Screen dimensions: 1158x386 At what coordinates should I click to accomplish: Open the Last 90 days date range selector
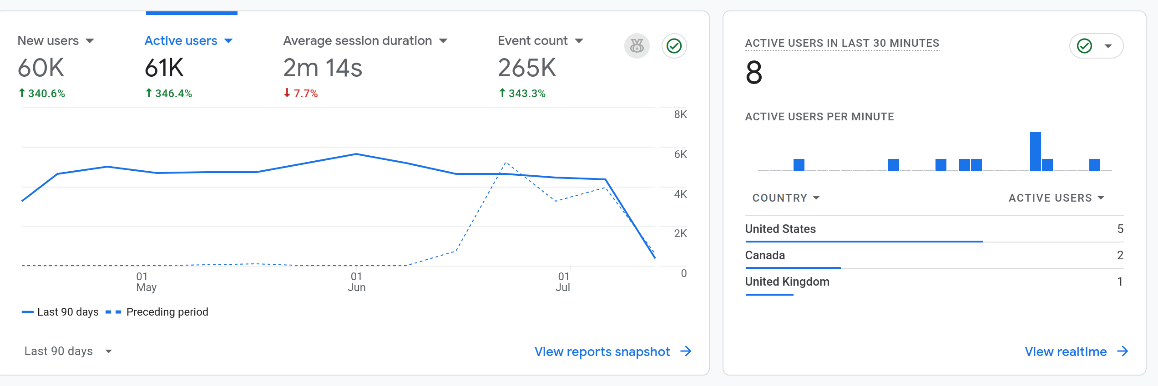click(x=68, y=351)
